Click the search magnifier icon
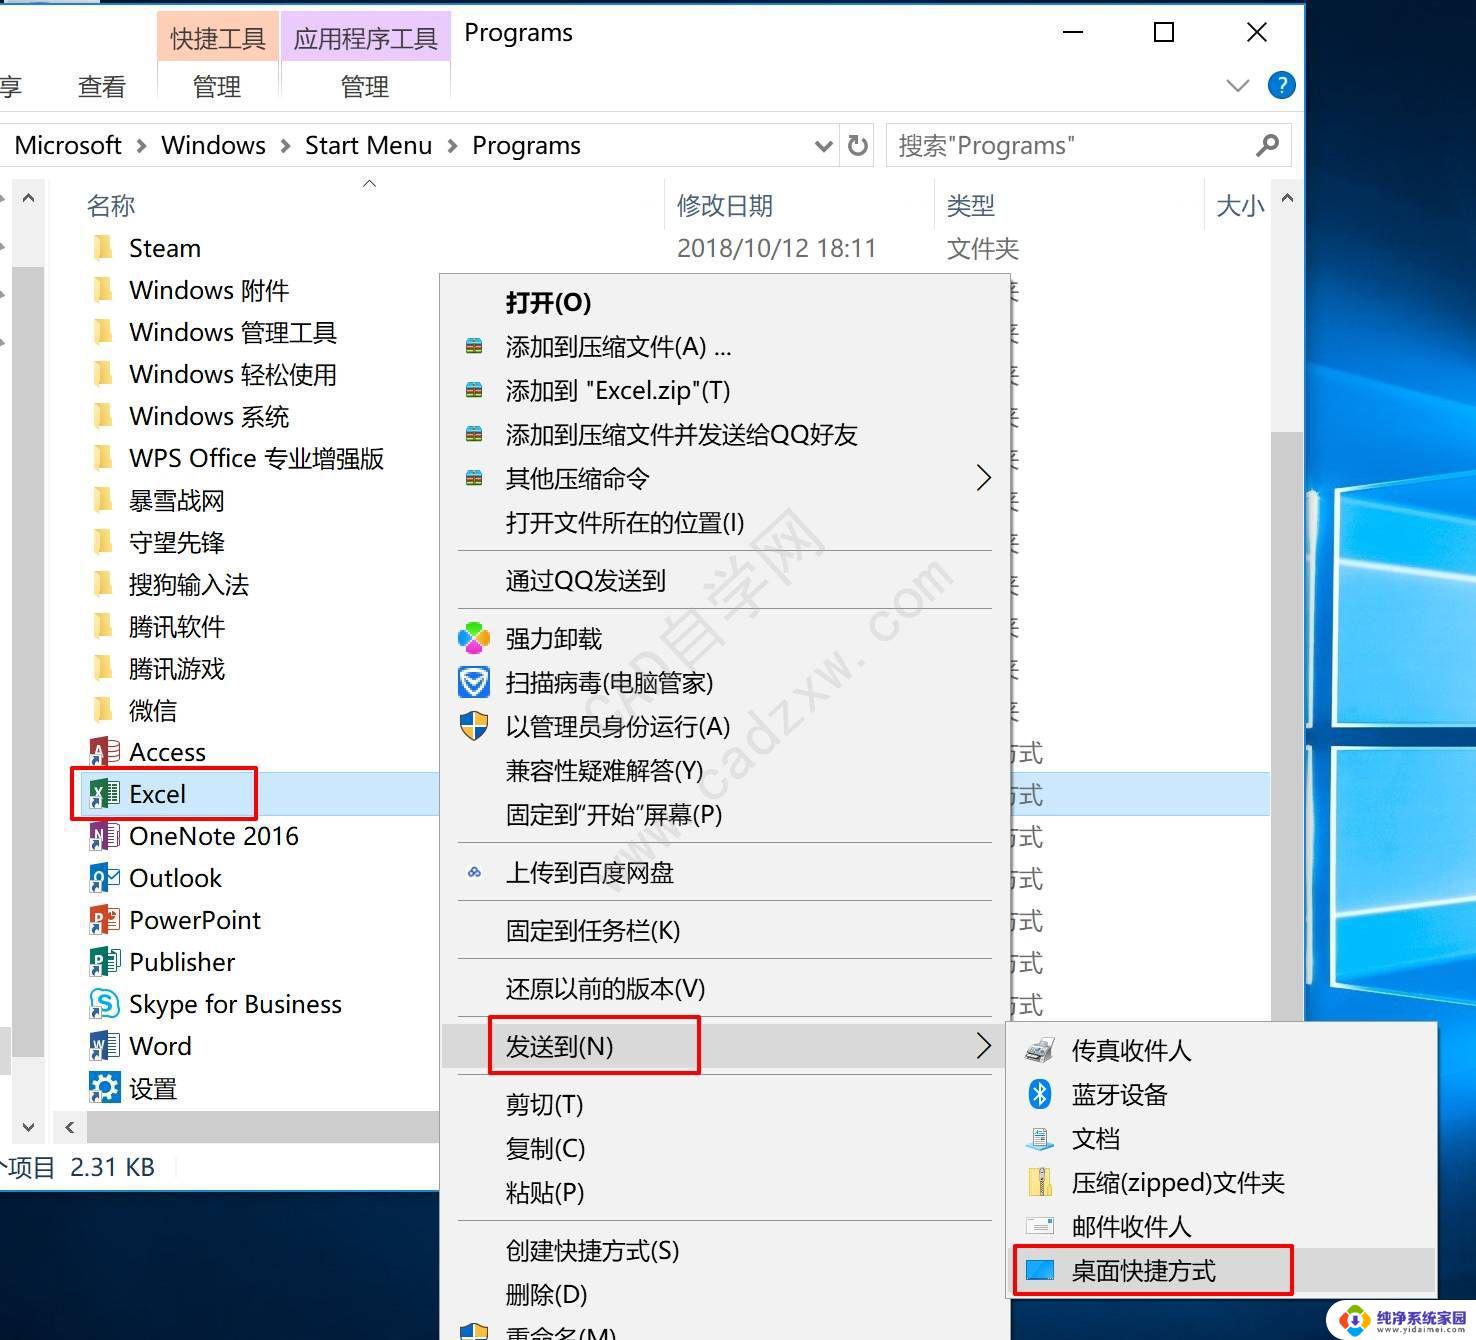This screenshot has width=1476, height=1340. click(1267, 146)
